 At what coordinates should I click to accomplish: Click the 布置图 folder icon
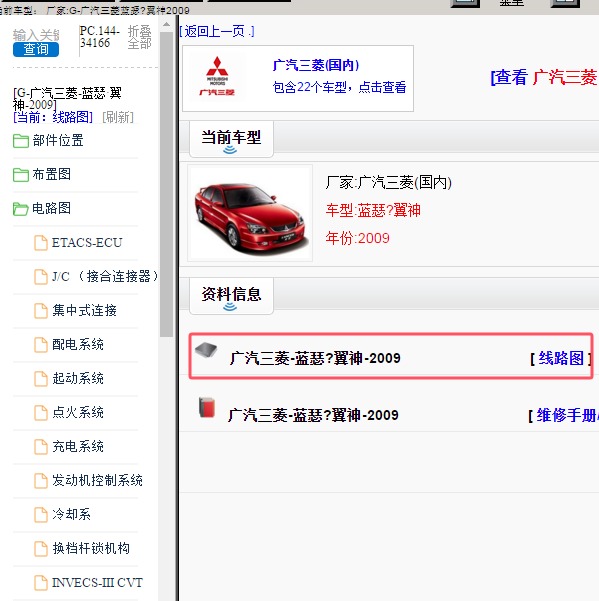coord(21,175)
